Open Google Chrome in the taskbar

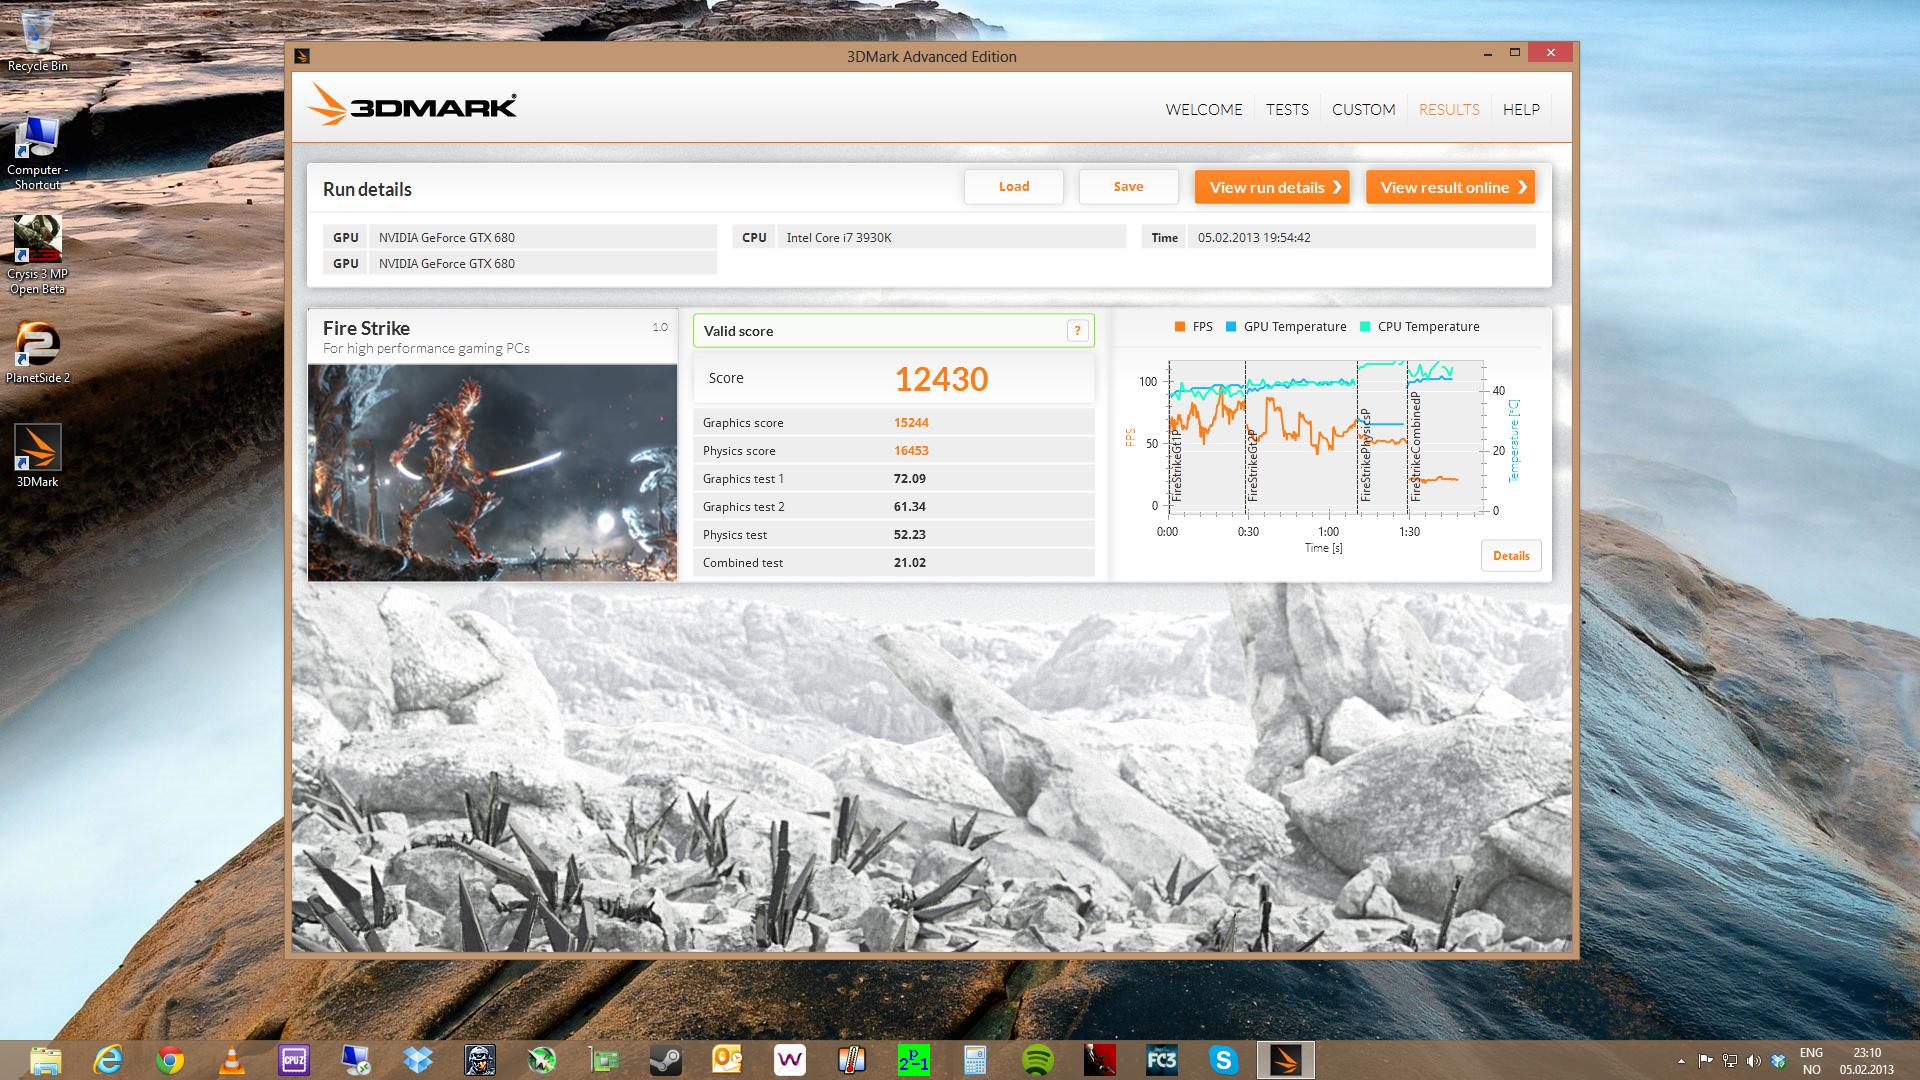tap(170, 1060)
